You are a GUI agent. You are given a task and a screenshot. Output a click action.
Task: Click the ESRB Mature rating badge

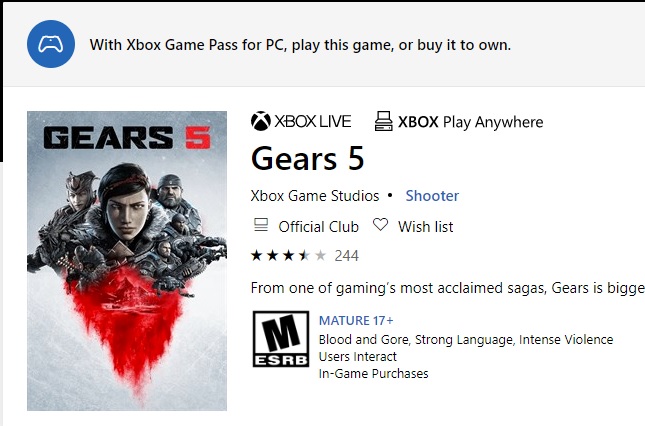pyautogui.click(x=281, y=339)
